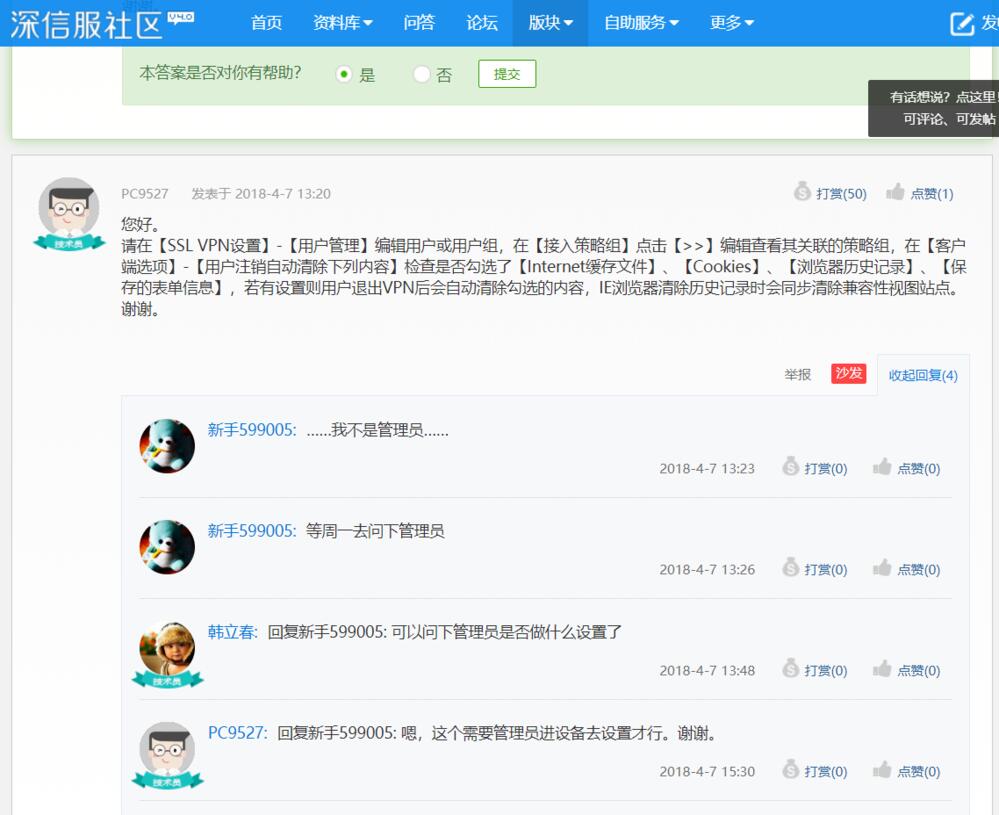The height and width of the screenshot is (815, 999).
Task: Select the 是 radio button
Action: pos(344,75)
